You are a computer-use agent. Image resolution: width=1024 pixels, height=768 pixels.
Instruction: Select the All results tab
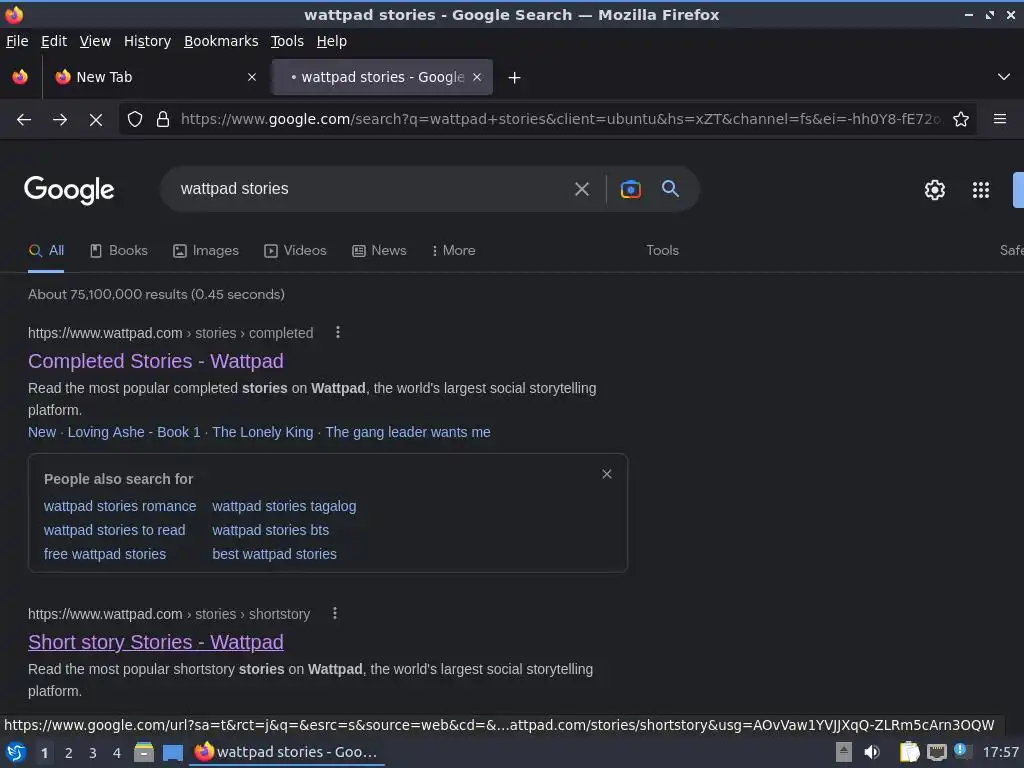coord(46,251)
